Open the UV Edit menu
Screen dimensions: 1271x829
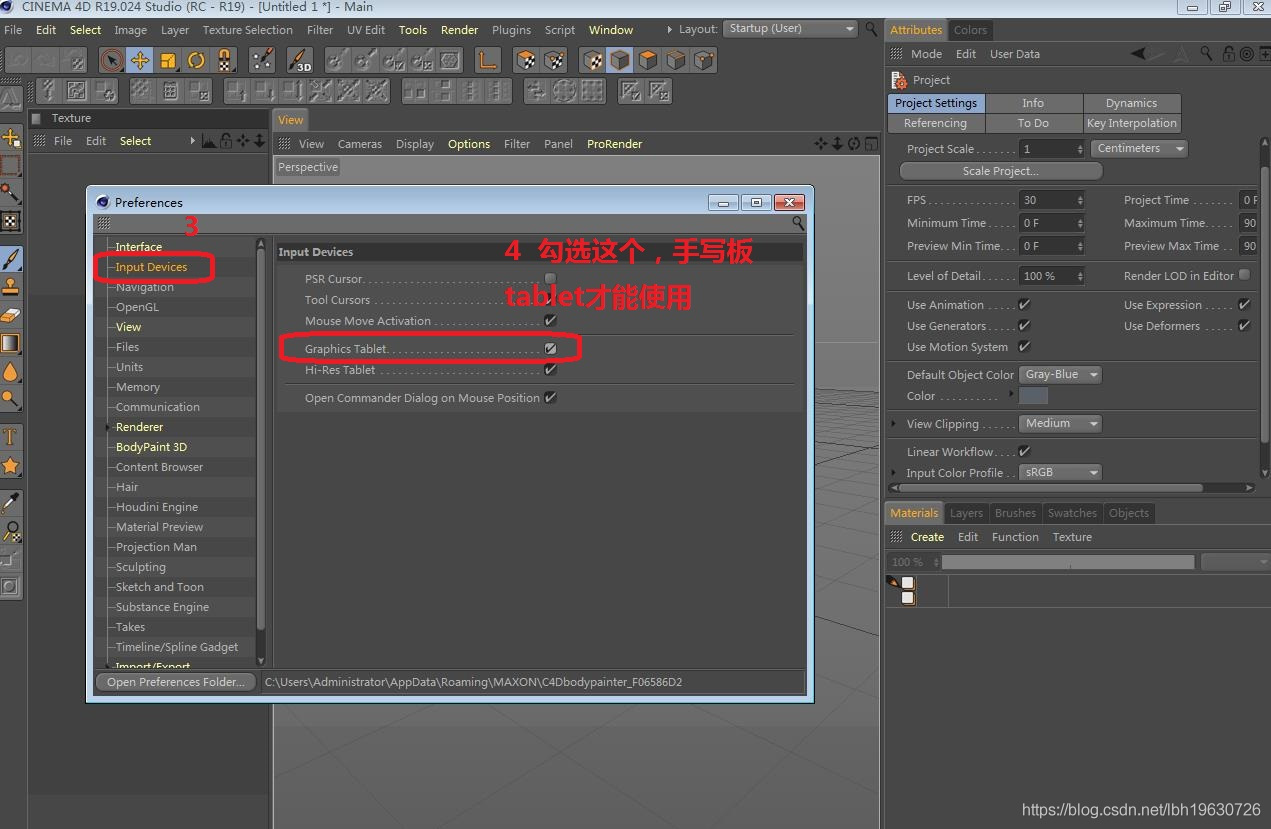(366, 30)
